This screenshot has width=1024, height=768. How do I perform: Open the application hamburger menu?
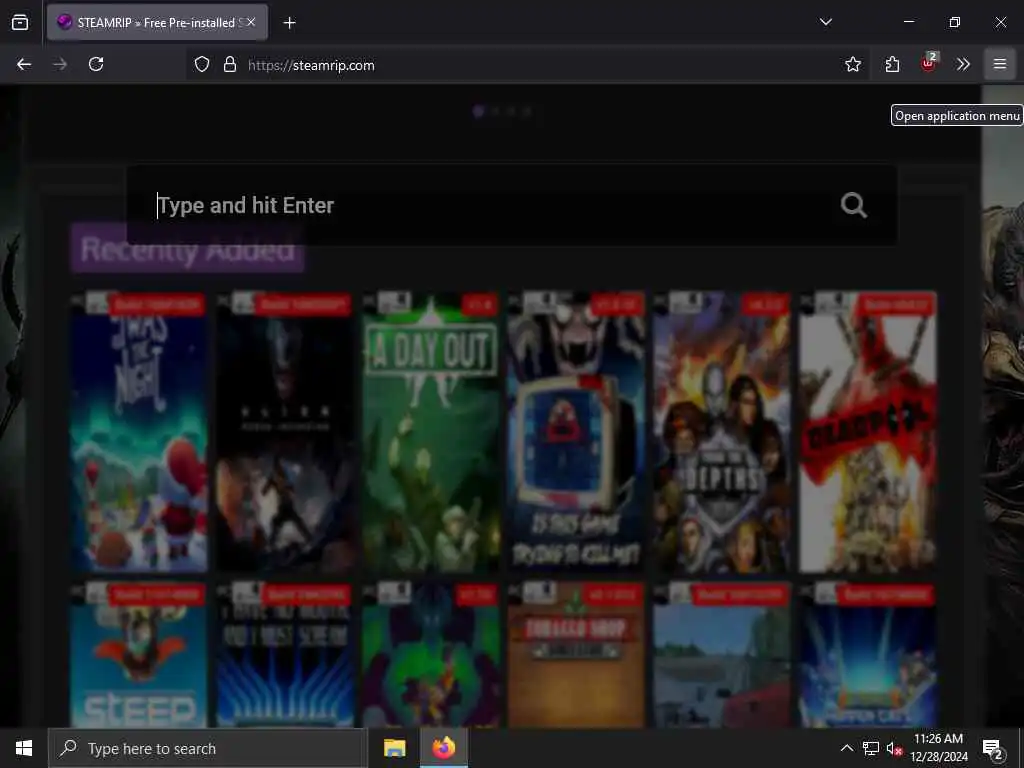click(999, 64)
